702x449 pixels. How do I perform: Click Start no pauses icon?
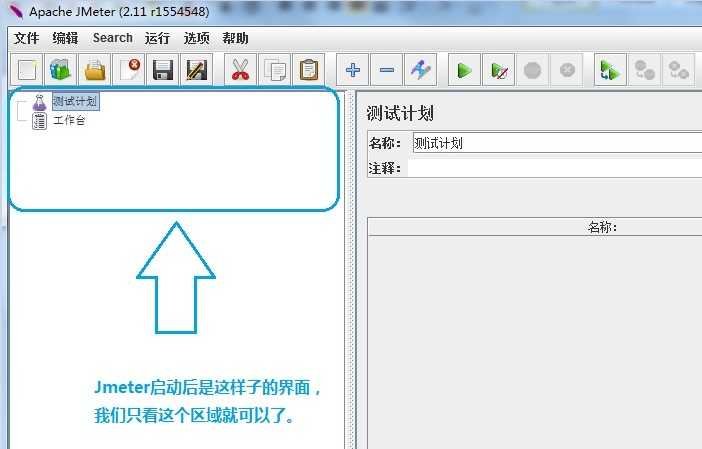pos(498,70)
